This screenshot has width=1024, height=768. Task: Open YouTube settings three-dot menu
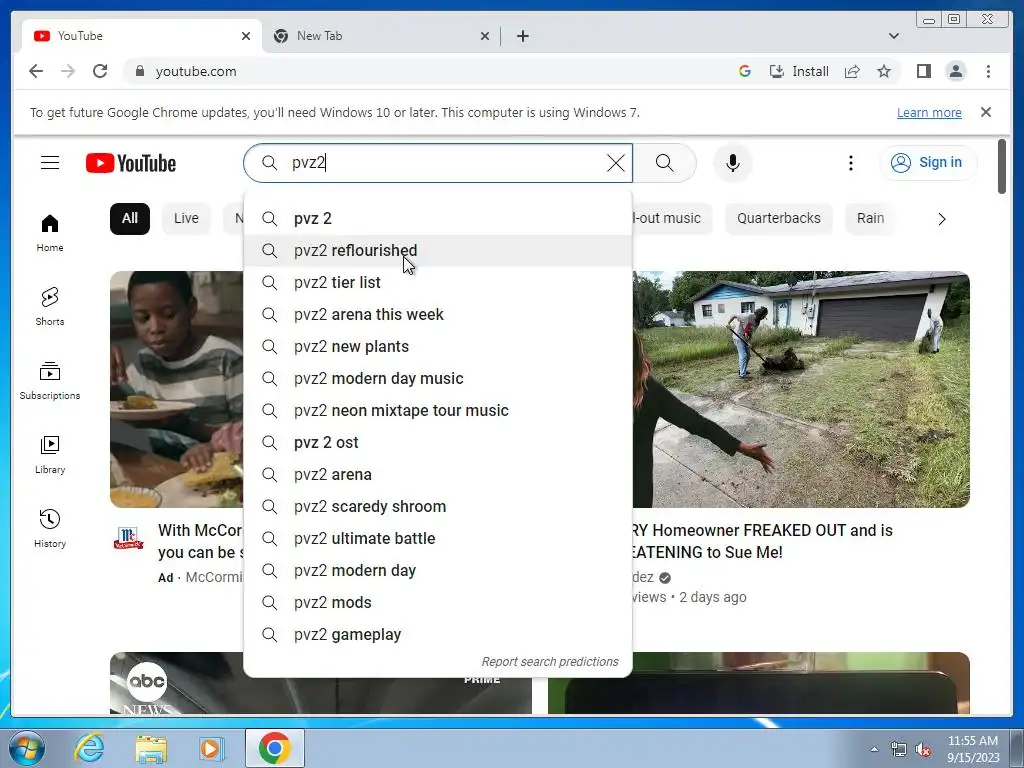pyautogui.click(x=850, y=163)
